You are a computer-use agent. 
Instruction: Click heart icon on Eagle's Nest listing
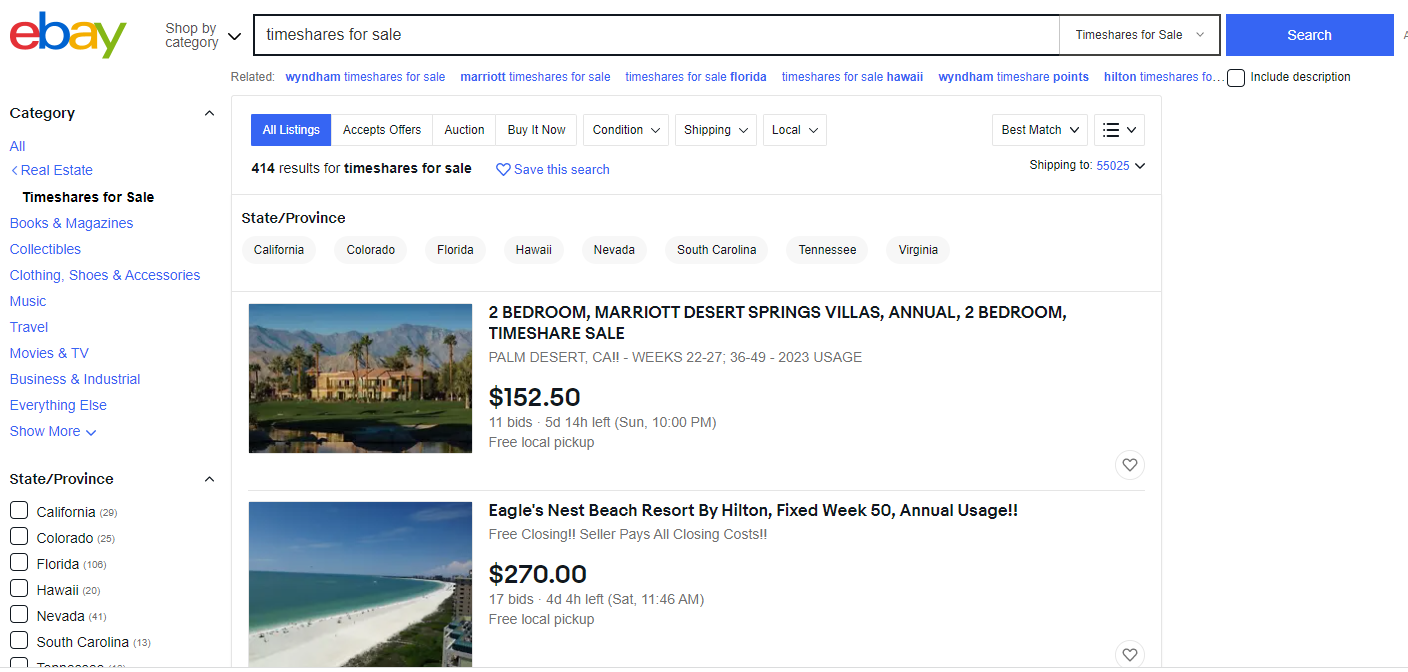tap(1129, 655)
